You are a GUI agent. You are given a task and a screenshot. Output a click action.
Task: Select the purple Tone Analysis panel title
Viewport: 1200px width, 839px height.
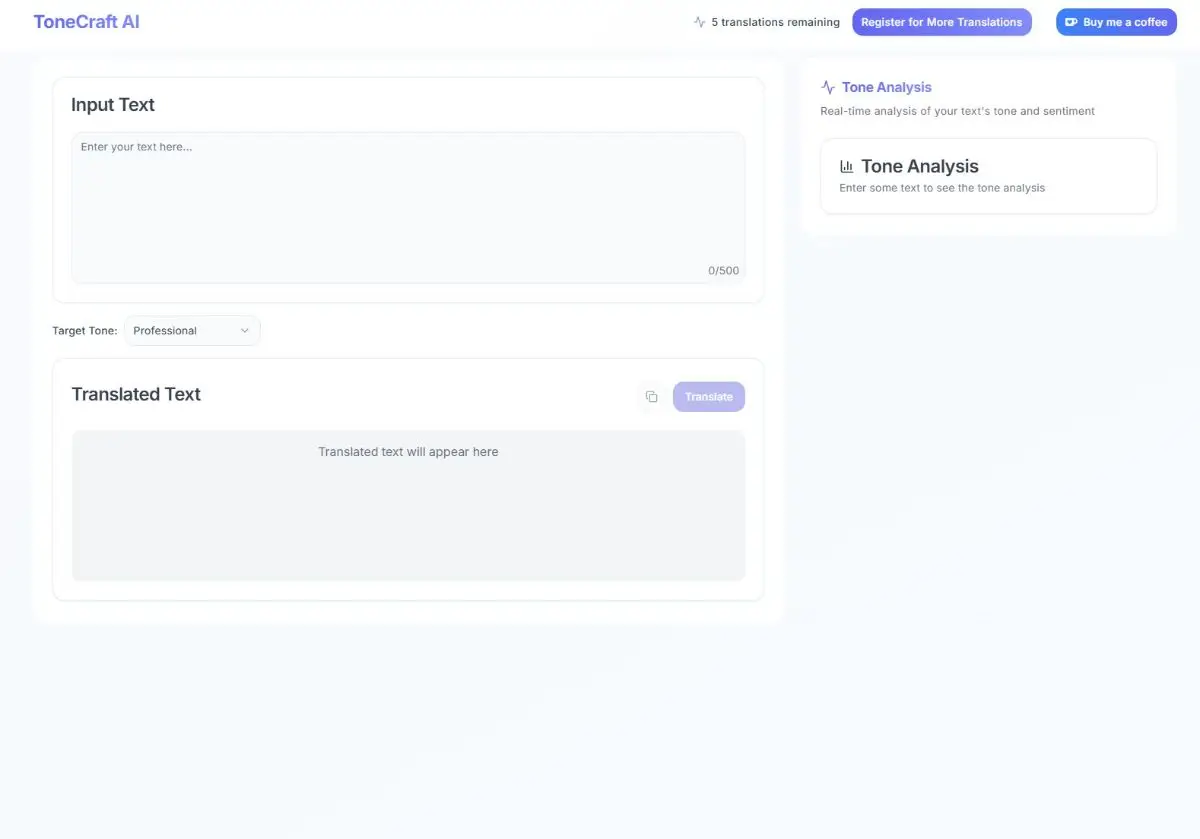click(x=886, y=88)
